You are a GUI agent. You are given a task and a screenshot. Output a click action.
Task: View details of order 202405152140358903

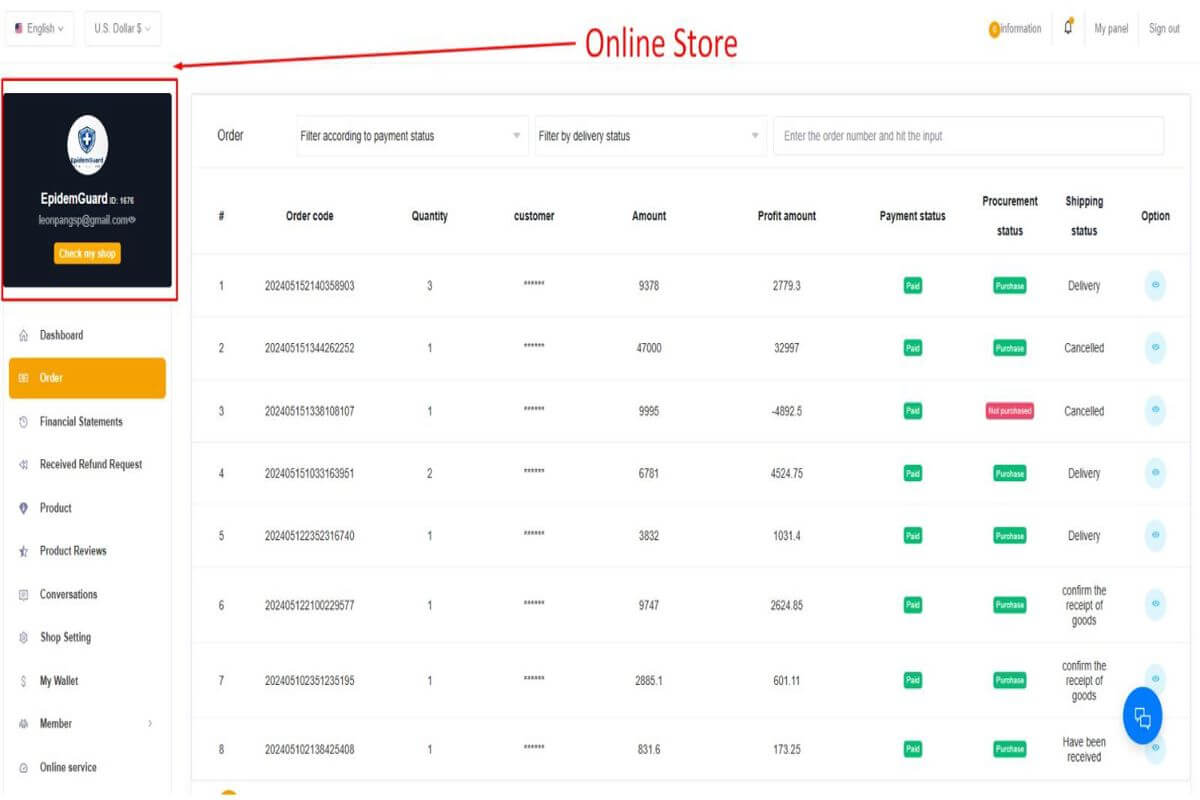[x=1155, y=285]
